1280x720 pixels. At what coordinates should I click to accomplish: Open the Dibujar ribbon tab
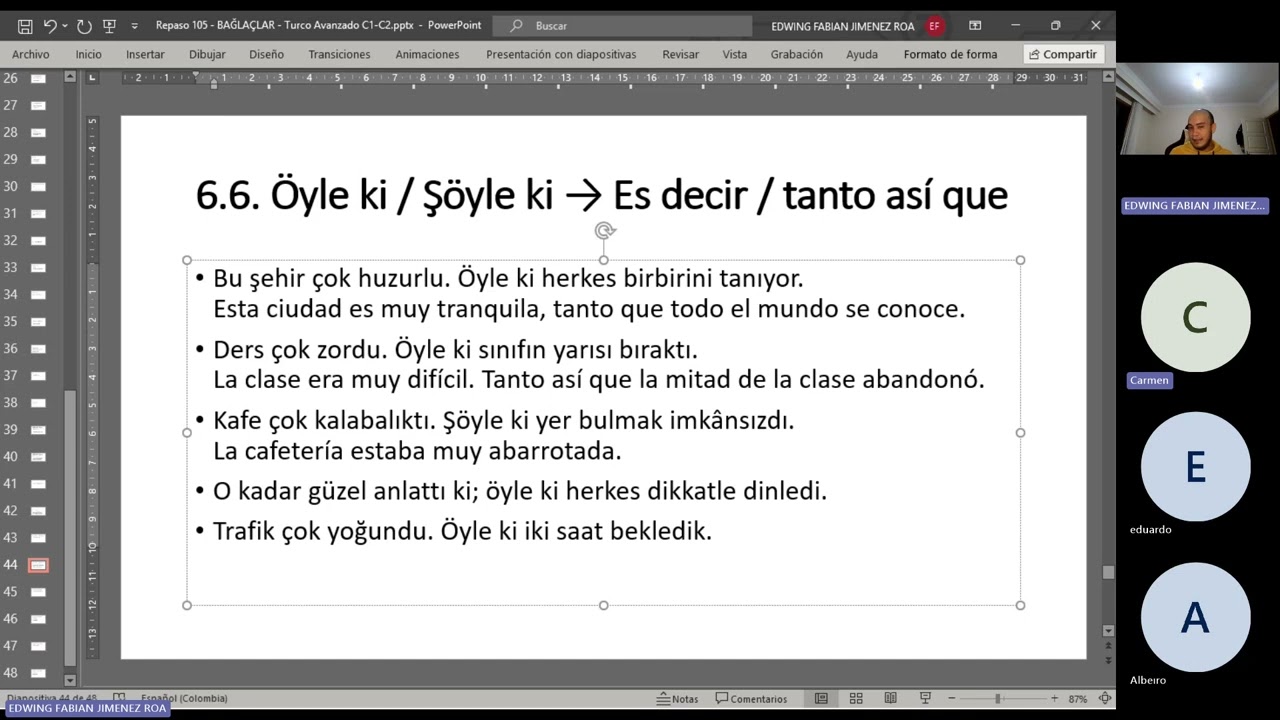(x=207, y=54)
